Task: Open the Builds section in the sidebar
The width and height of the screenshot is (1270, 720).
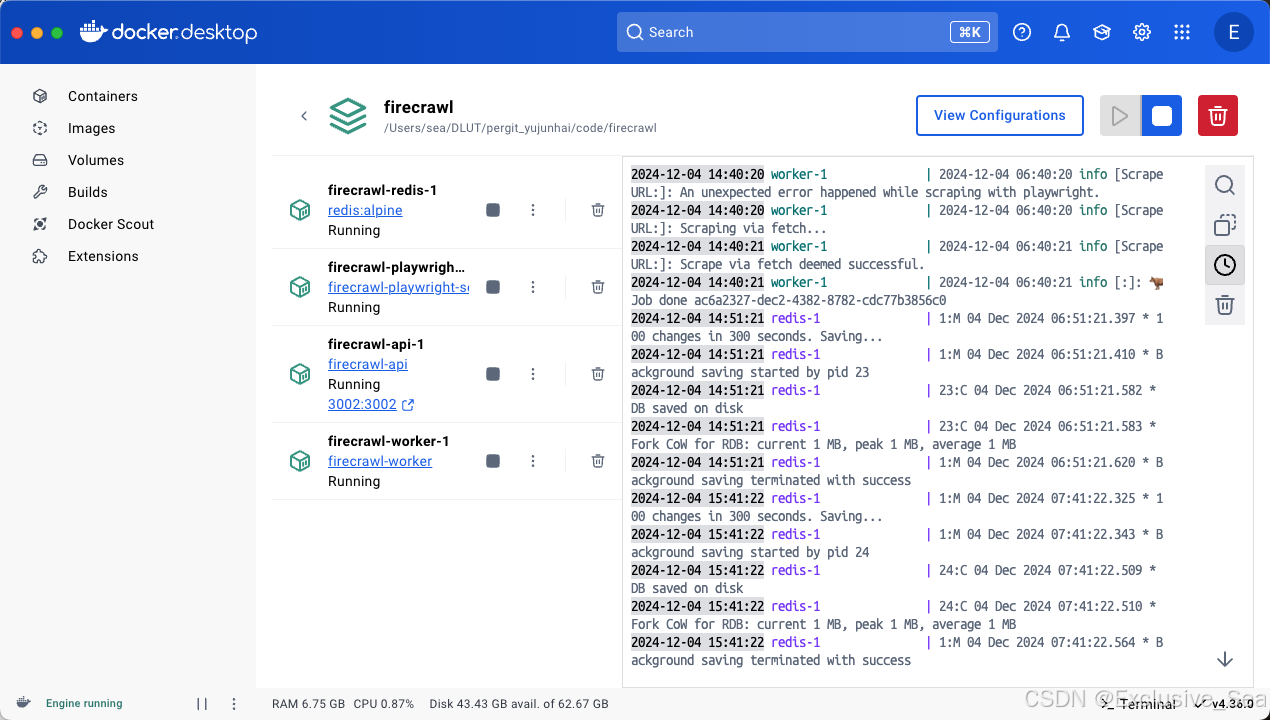Action: point(88,192)
